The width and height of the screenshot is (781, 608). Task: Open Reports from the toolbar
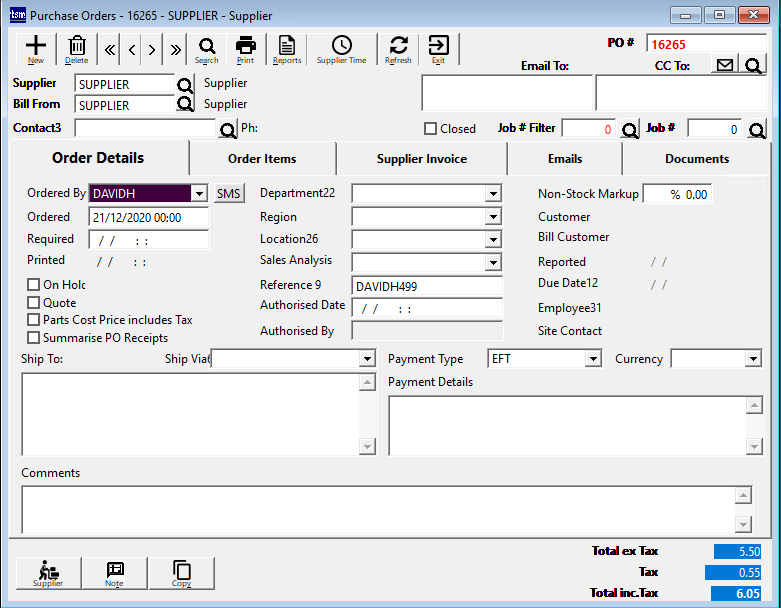tap(287, 48)
